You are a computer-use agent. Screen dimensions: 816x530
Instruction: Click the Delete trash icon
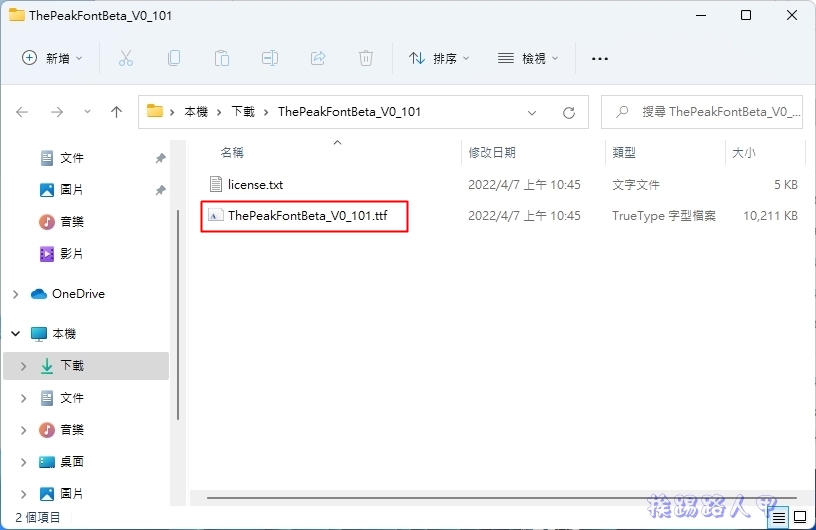point(366,58)
